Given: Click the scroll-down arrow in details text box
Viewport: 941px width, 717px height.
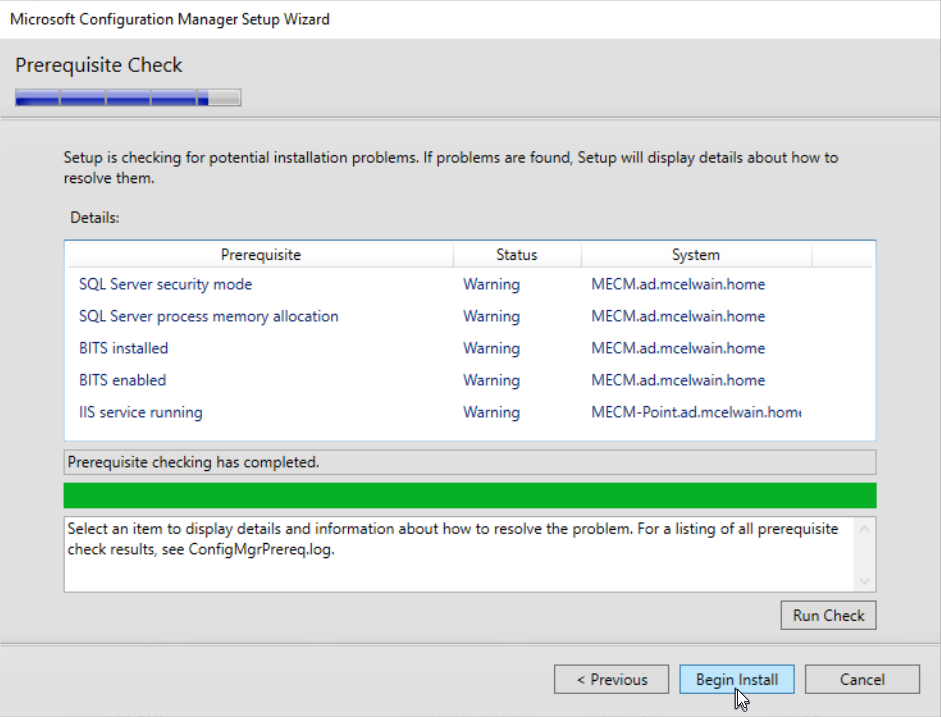Looking at the screenshot, I should [x=866, y=581].
